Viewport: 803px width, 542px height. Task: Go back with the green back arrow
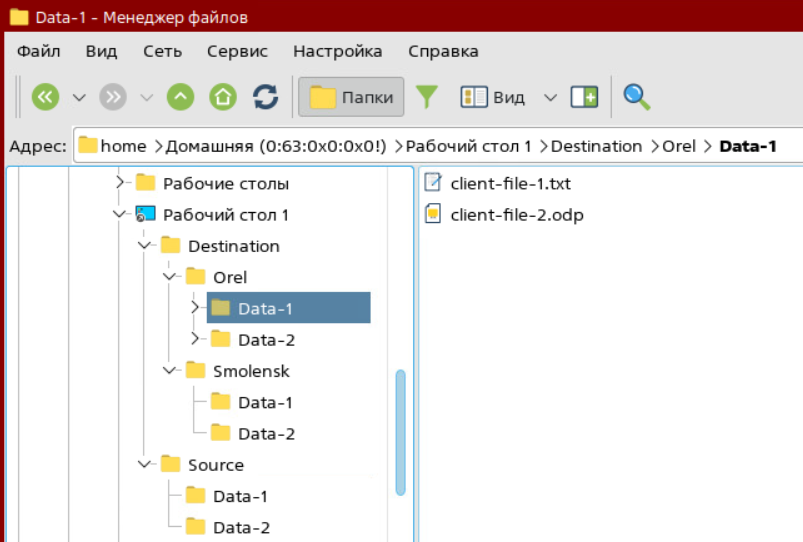tap(46, 97)
